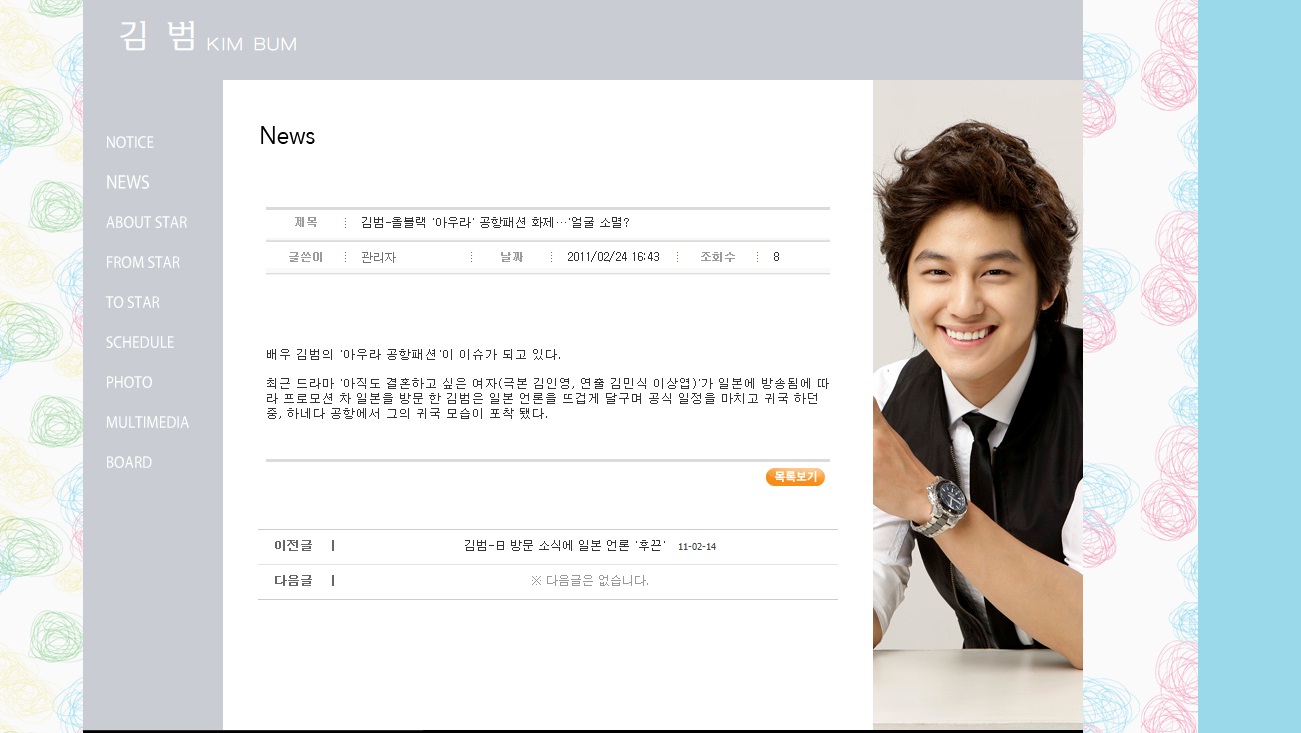Click the orange 목록보기 list button
This screenshot has width=1301, height=733.
click(x=795, y=477)
